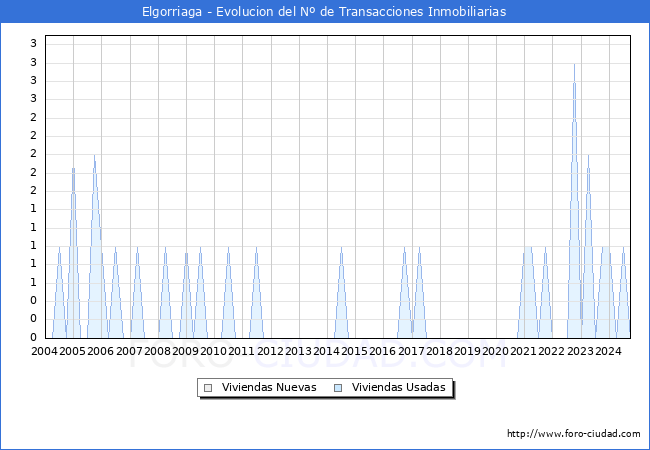Click the 2007 x-axis label
The height and width of the screenshot is (450, 650).
click(129, 351)
